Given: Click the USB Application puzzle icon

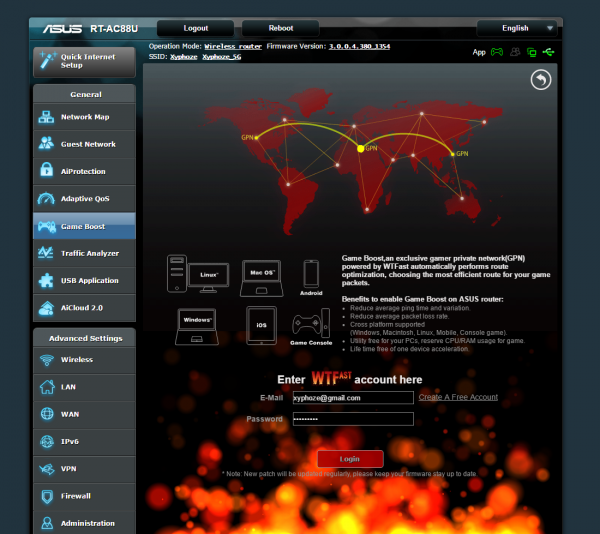Looking at the screenshot, I should pyautogui.click(x=46, y=280).
